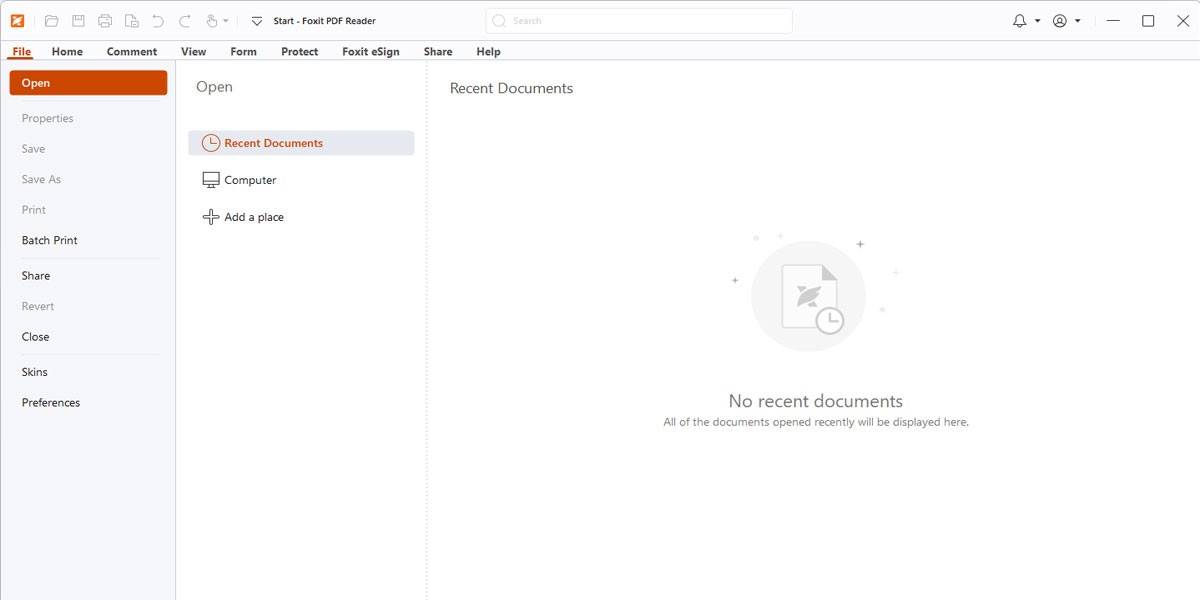Select the hand tool icon
The height and width of the screenshot is (600, 1200).
point(211,21)
